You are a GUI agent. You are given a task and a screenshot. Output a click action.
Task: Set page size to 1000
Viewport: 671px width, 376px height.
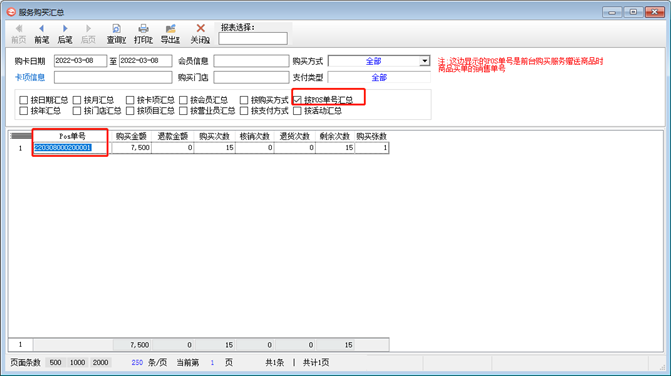click(77, 362)
